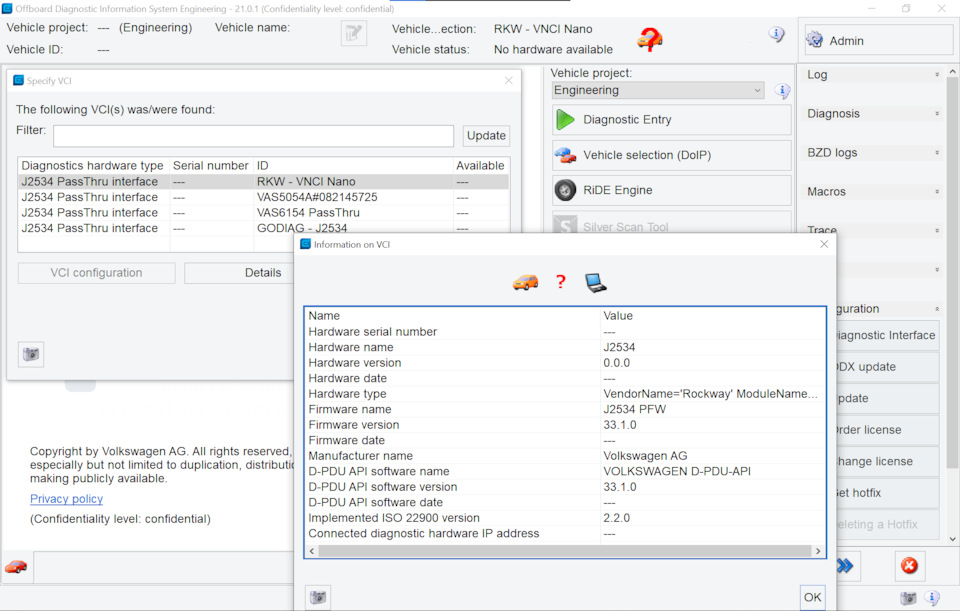Click the red question mark in Information on VCI
This screenshot has width=960, height=611.
tap(560, 282)
